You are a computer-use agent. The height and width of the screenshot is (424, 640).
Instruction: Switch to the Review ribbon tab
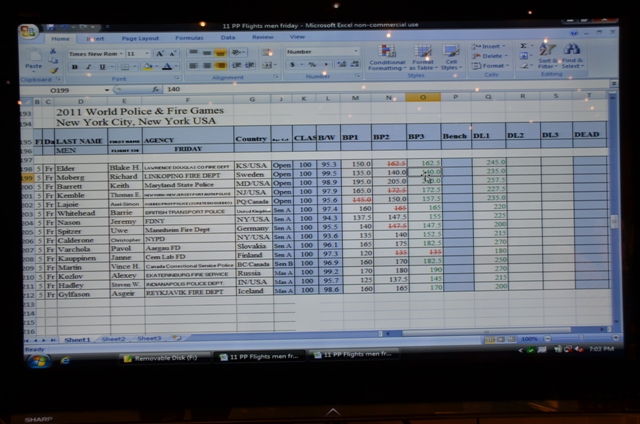point(262,37)
